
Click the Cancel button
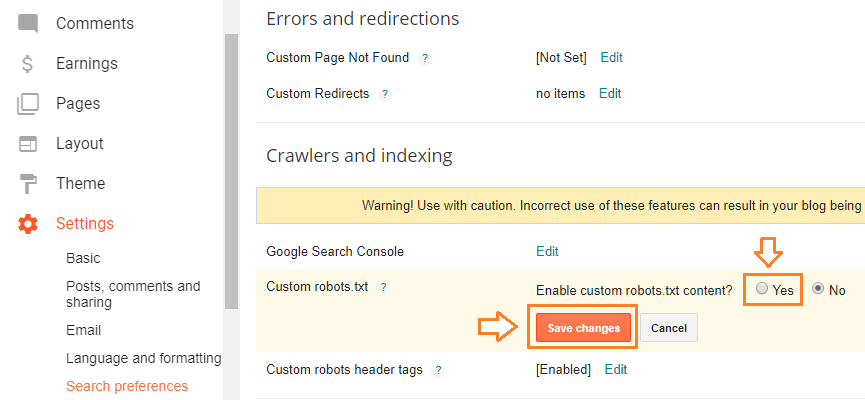(x=669, y=328)
